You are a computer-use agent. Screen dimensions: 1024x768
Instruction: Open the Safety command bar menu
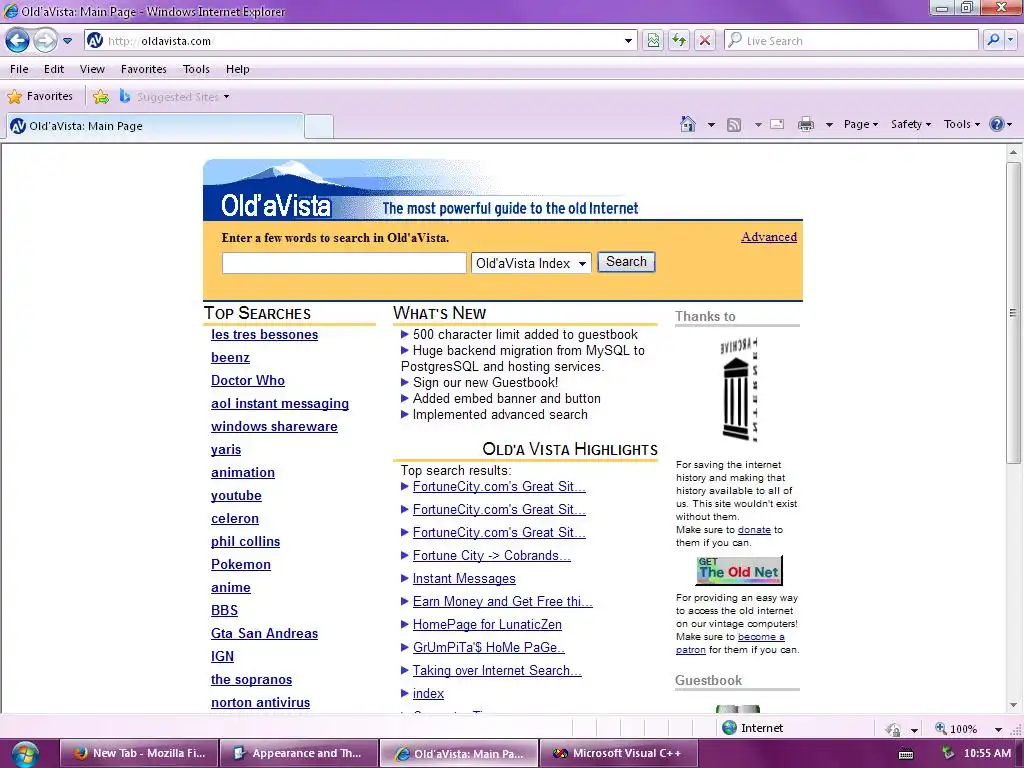[911, 124]
